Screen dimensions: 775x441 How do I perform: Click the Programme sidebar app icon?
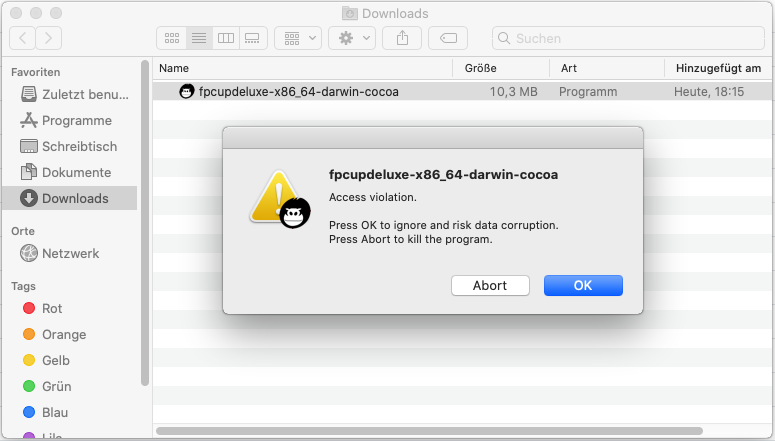(x=29, y=120)
